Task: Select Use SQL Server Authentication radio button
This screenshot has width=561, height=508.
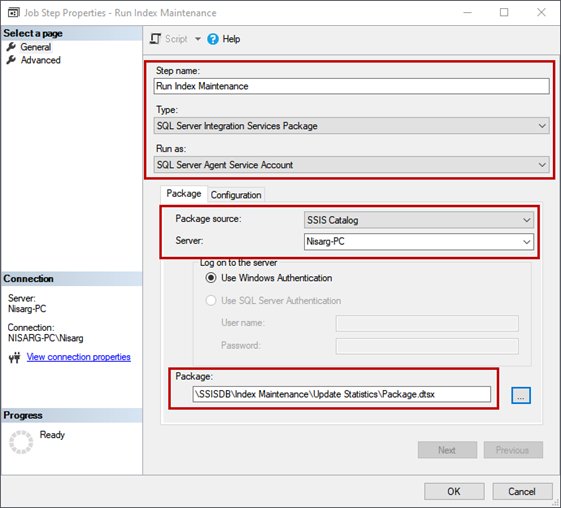Action: point(211,301)
